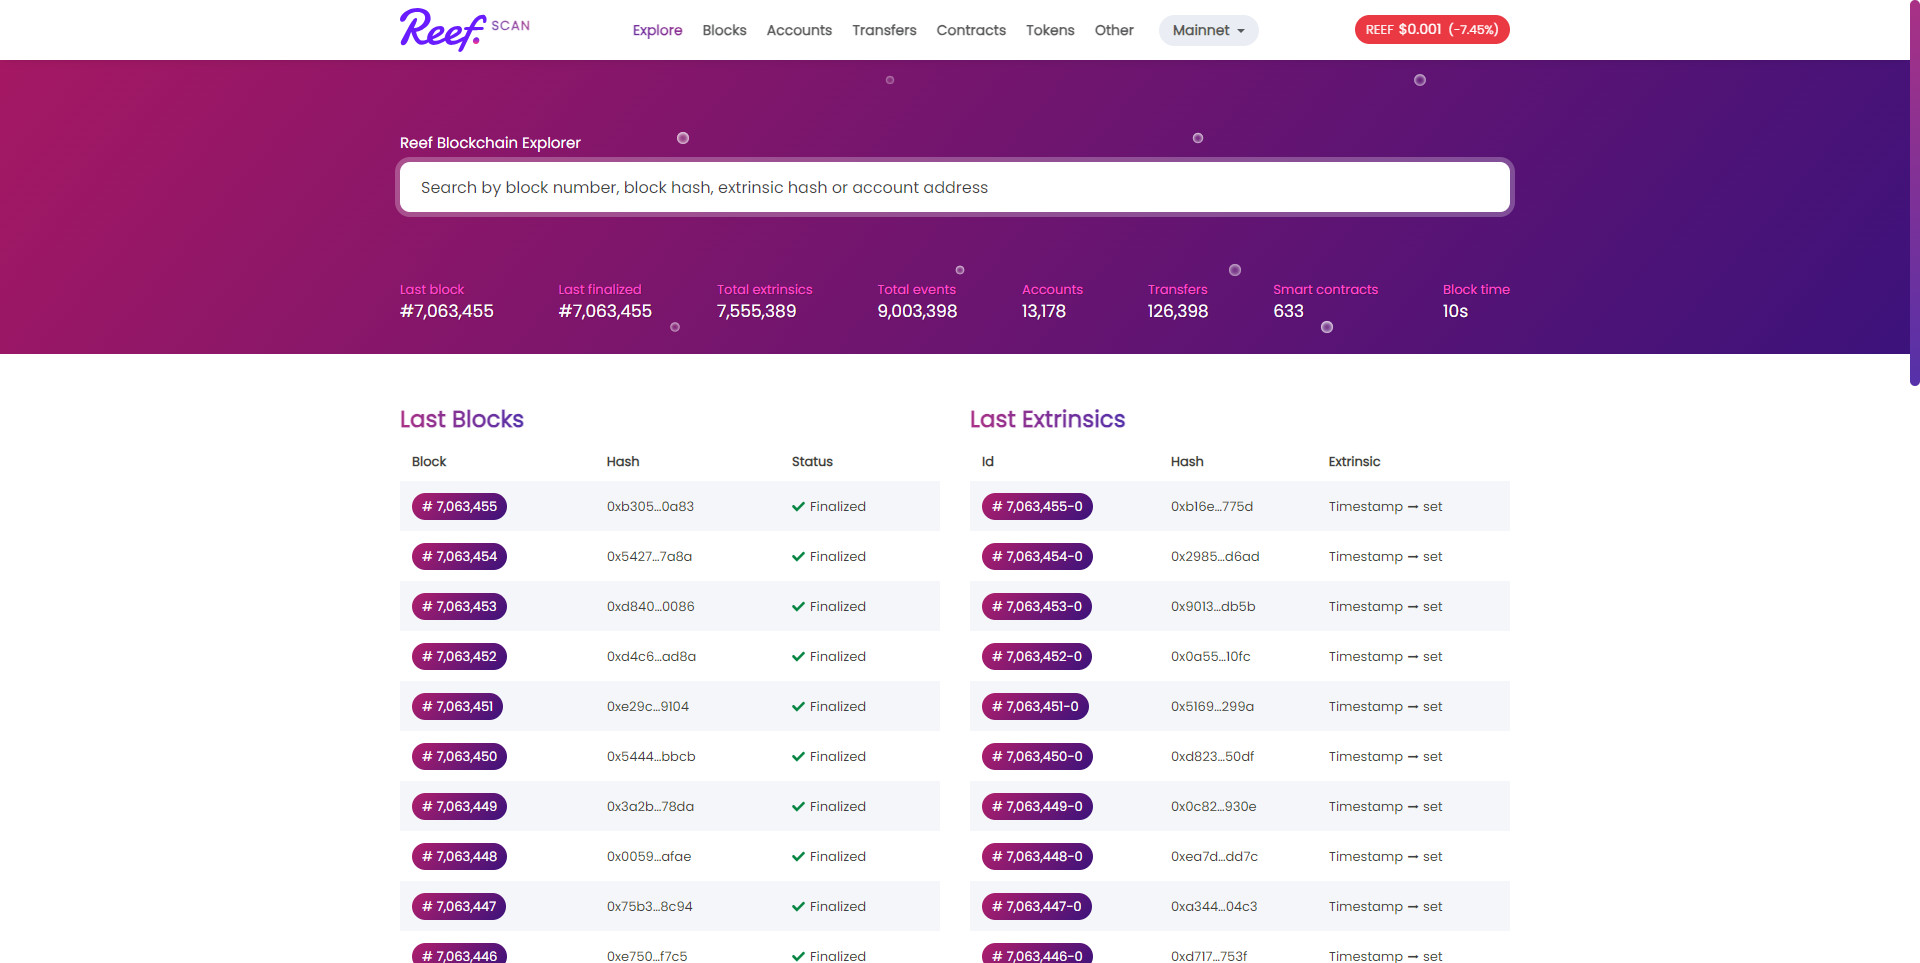The width and height of the screenshot is (1920, 963).
Task: Open block # 7,063,455 badge
Action: tap(459, 507)
